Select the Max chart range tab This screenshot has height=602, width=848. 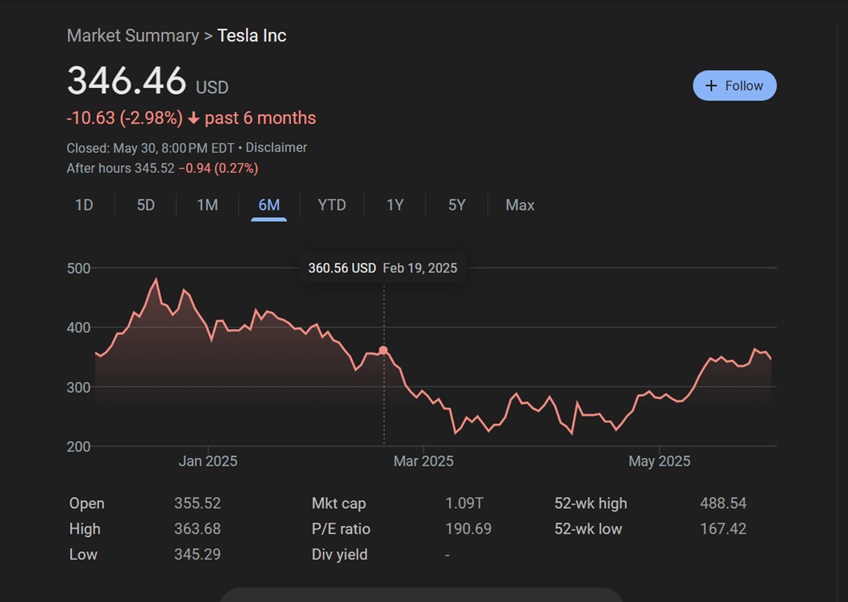point(520,205)
